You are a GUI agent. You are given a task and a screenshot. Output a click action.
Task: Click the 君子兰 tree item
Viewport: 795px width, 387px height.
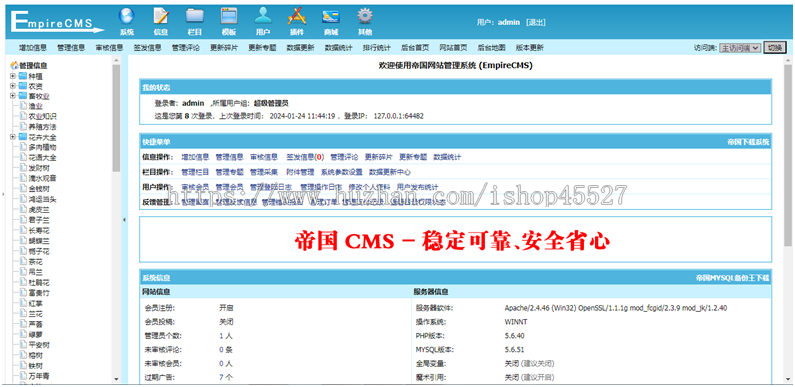pyautogui.click(x=39, y=220)
